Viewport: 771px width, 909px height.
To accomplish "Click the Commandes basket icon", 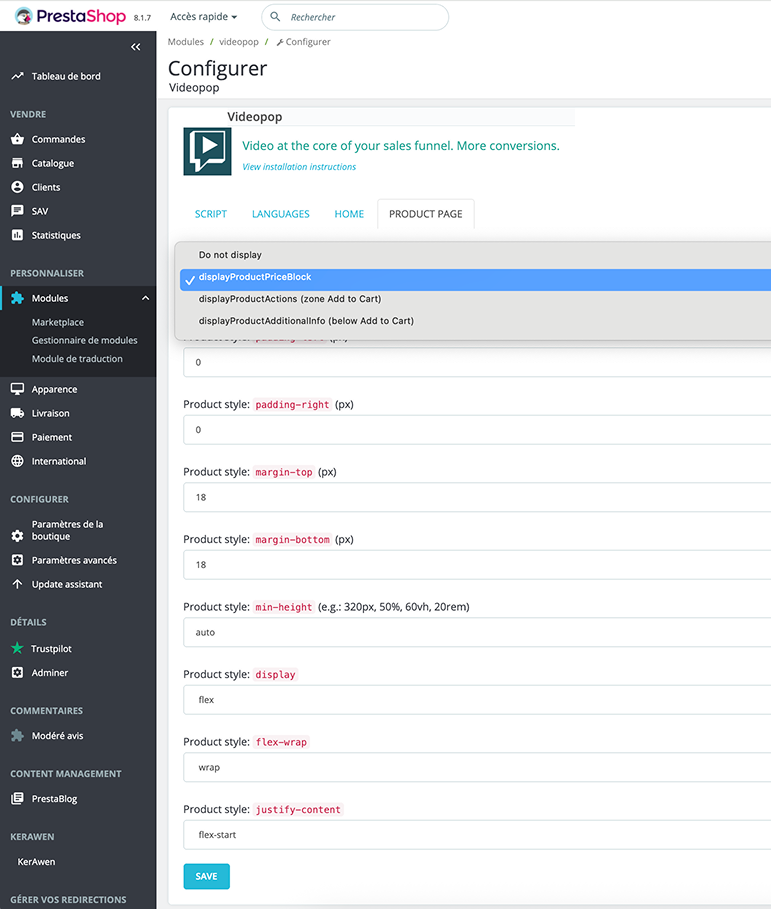I will pos(17,139).
